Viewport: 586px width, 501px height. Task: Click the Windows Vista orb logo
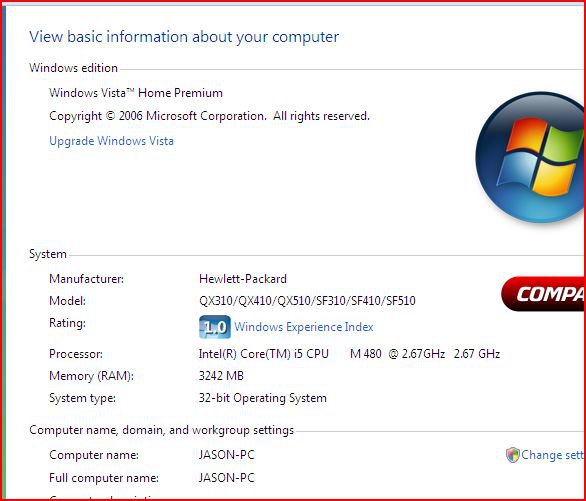coord(531,157)
